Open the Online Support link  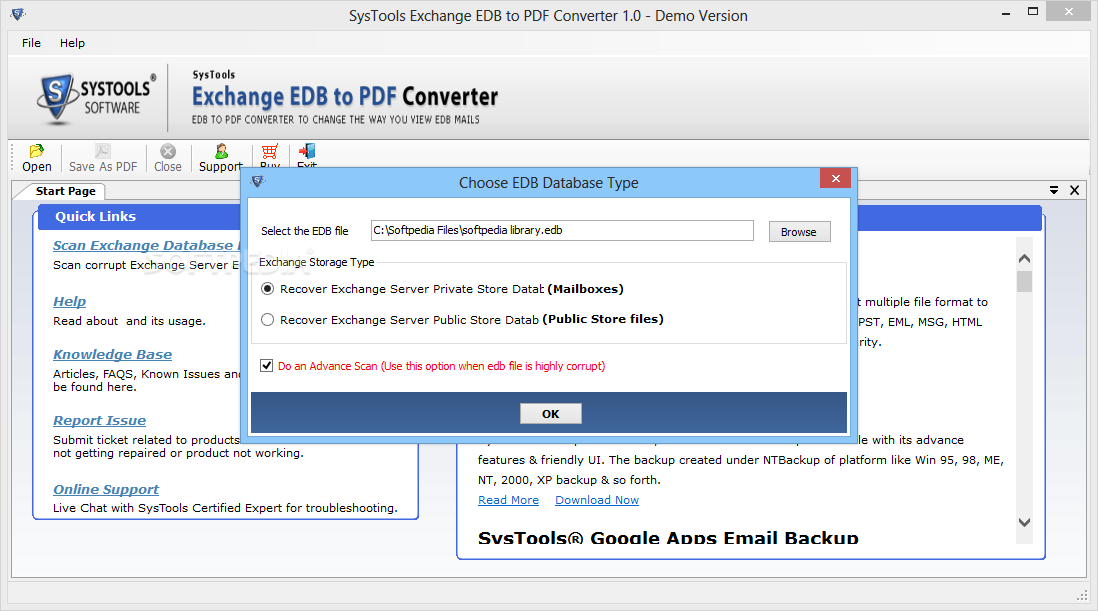click(x=106, y=489)
